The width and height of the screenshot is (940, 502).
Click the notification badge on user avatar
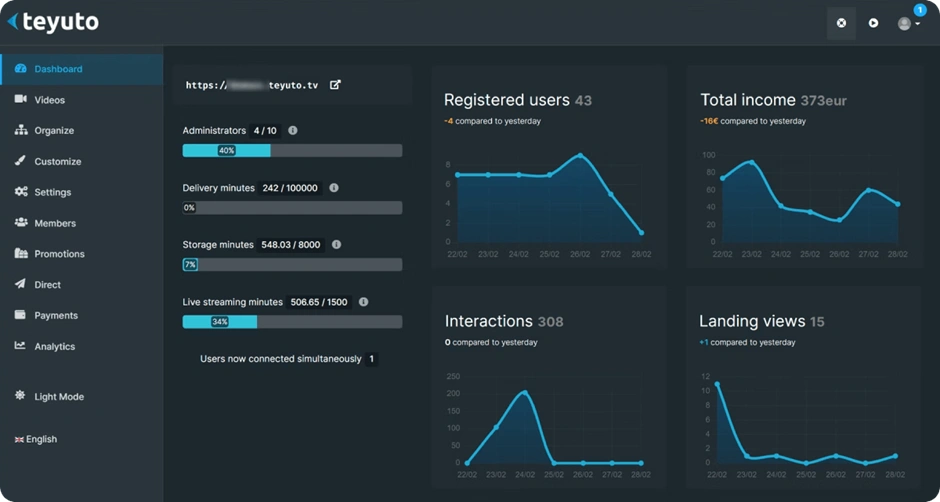pyautogui.click(x=920, y=10)
